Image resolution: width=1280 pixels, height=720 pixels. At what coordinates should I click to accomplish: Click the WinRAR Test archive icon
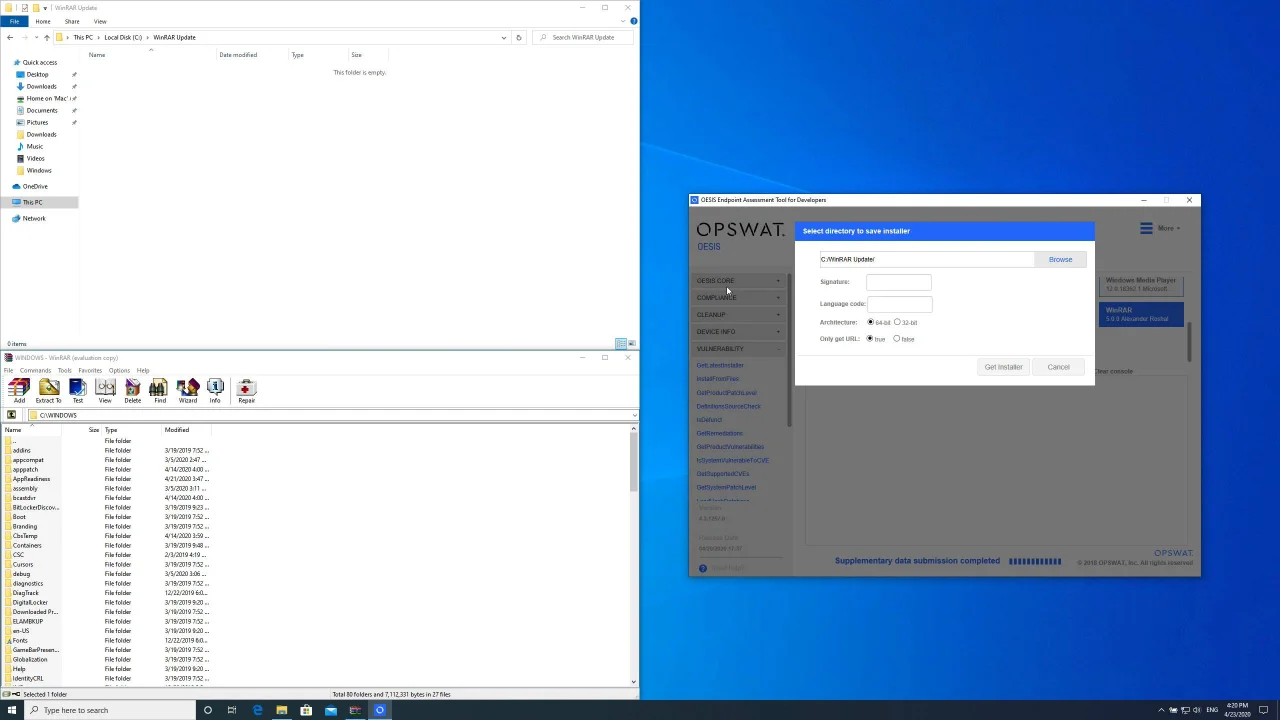[78, 391]
